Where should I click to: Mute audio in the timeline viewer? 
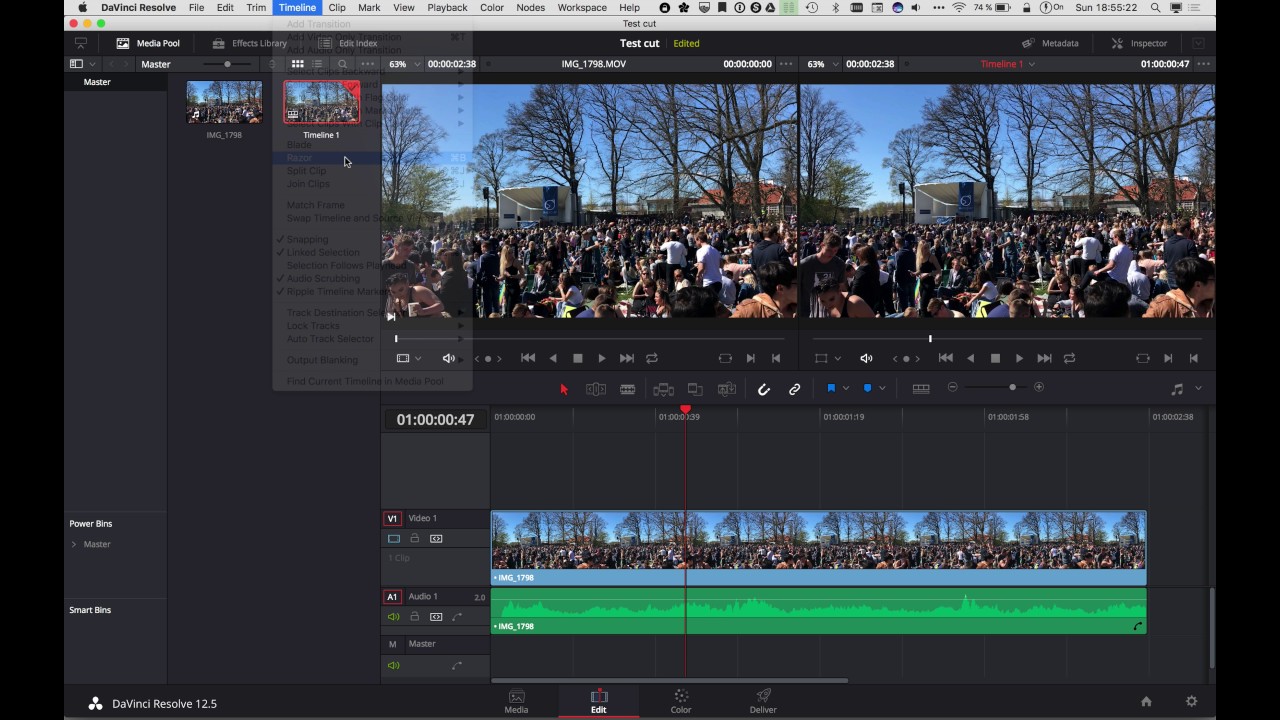866,358
